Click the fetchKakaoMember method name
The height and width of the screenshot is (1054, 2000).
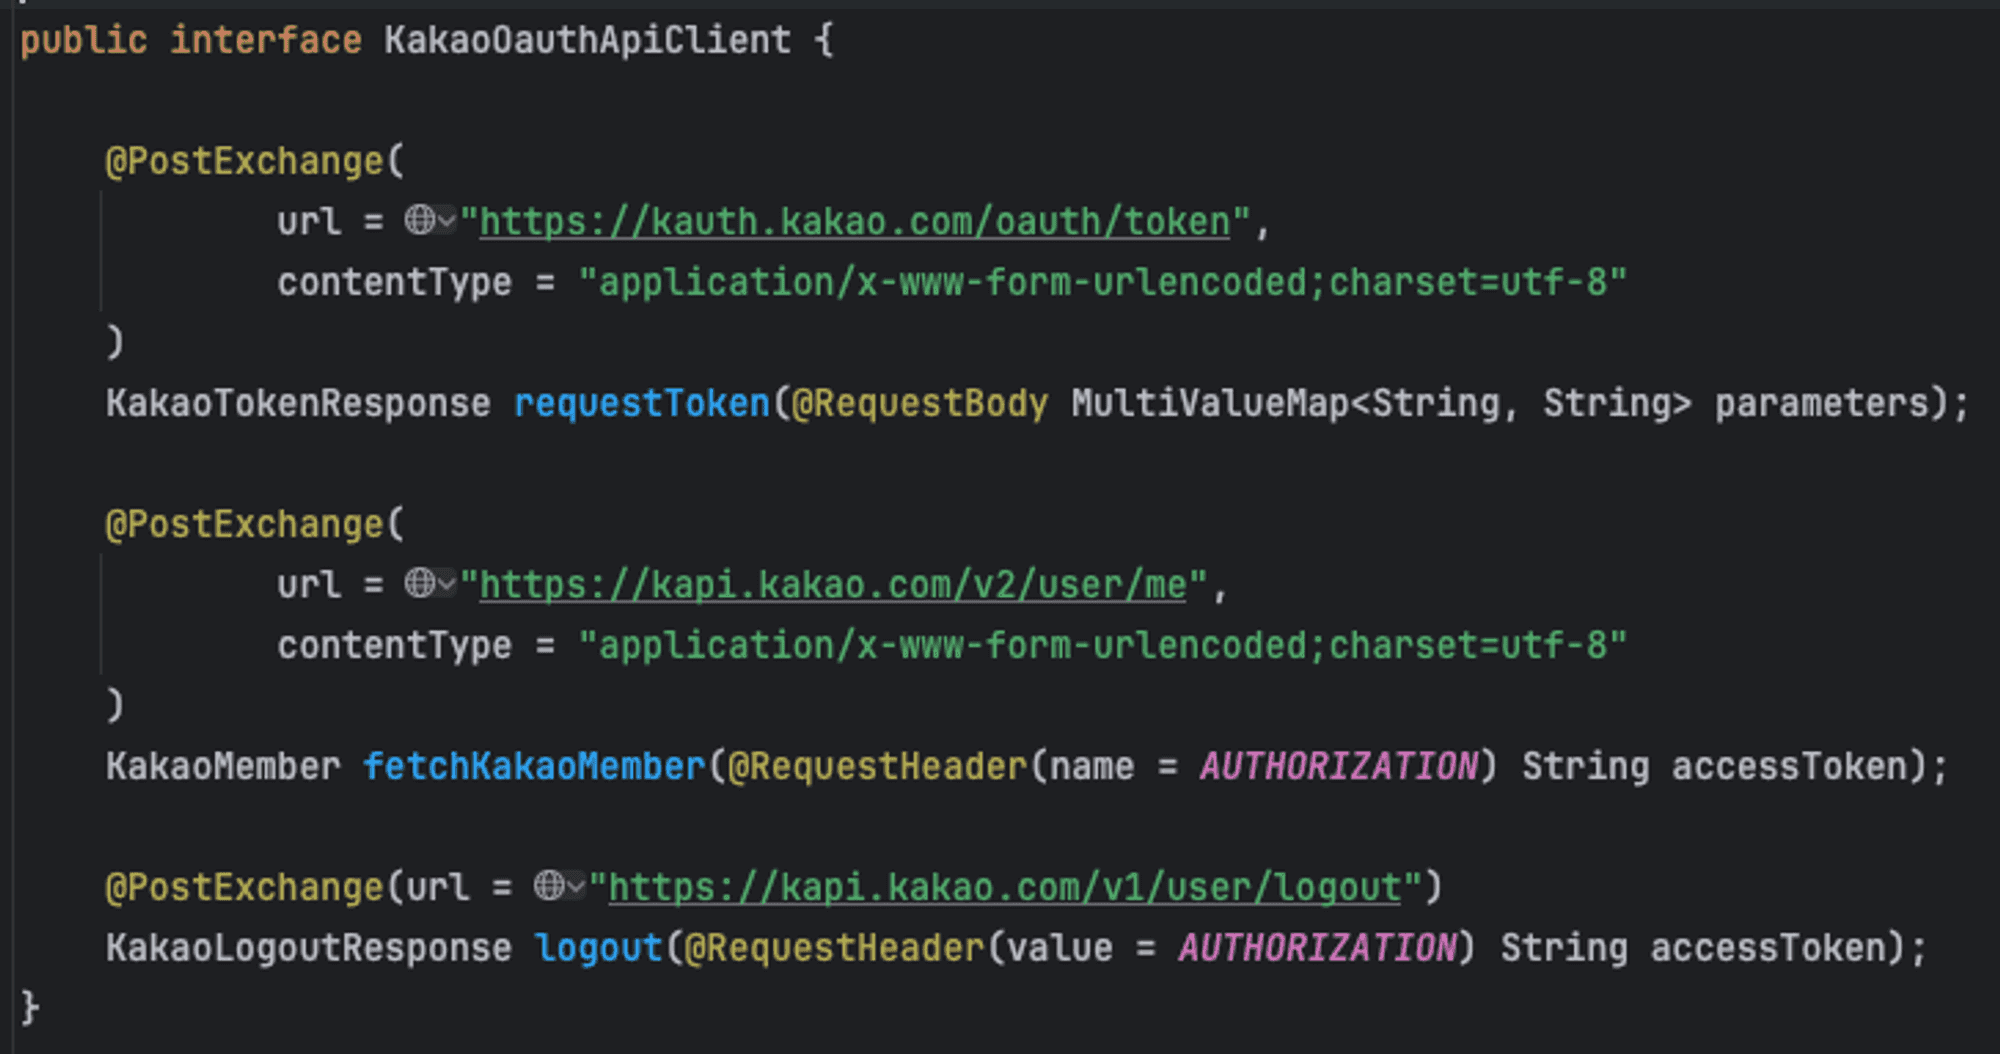pyautogui.click(x=534, y=766)
